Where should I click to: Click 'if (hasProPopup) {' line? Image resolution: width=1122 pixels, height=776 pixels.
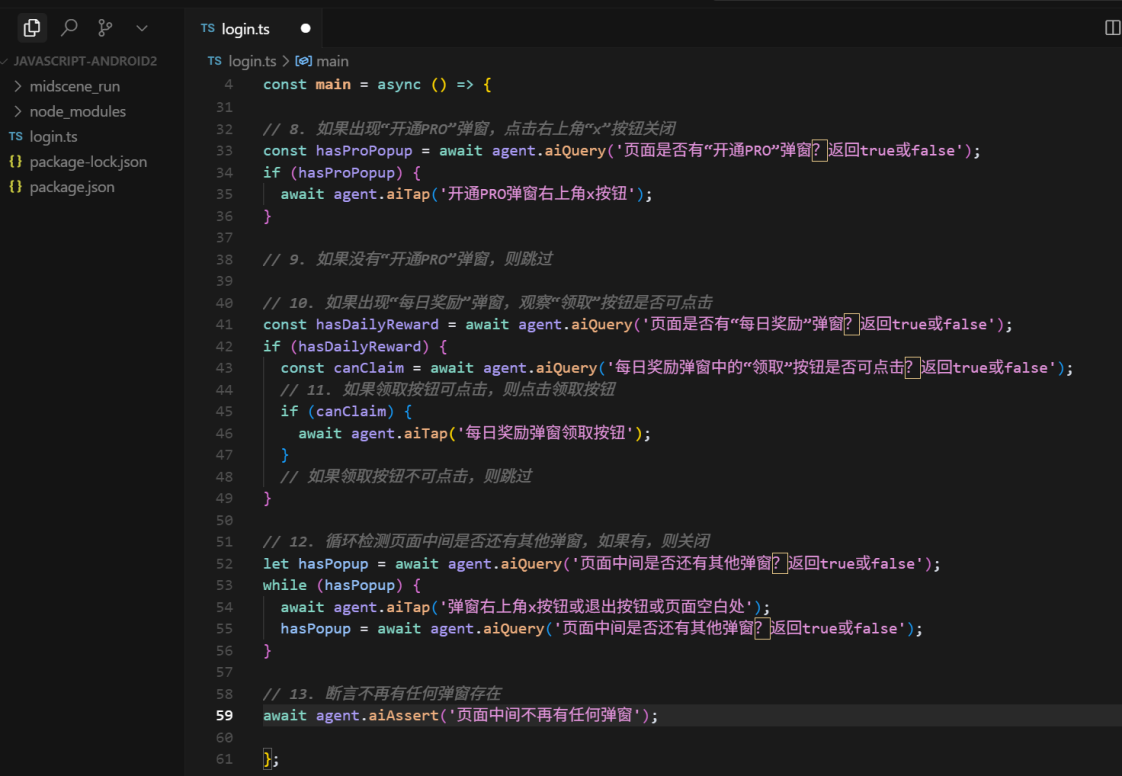point(342,173)
